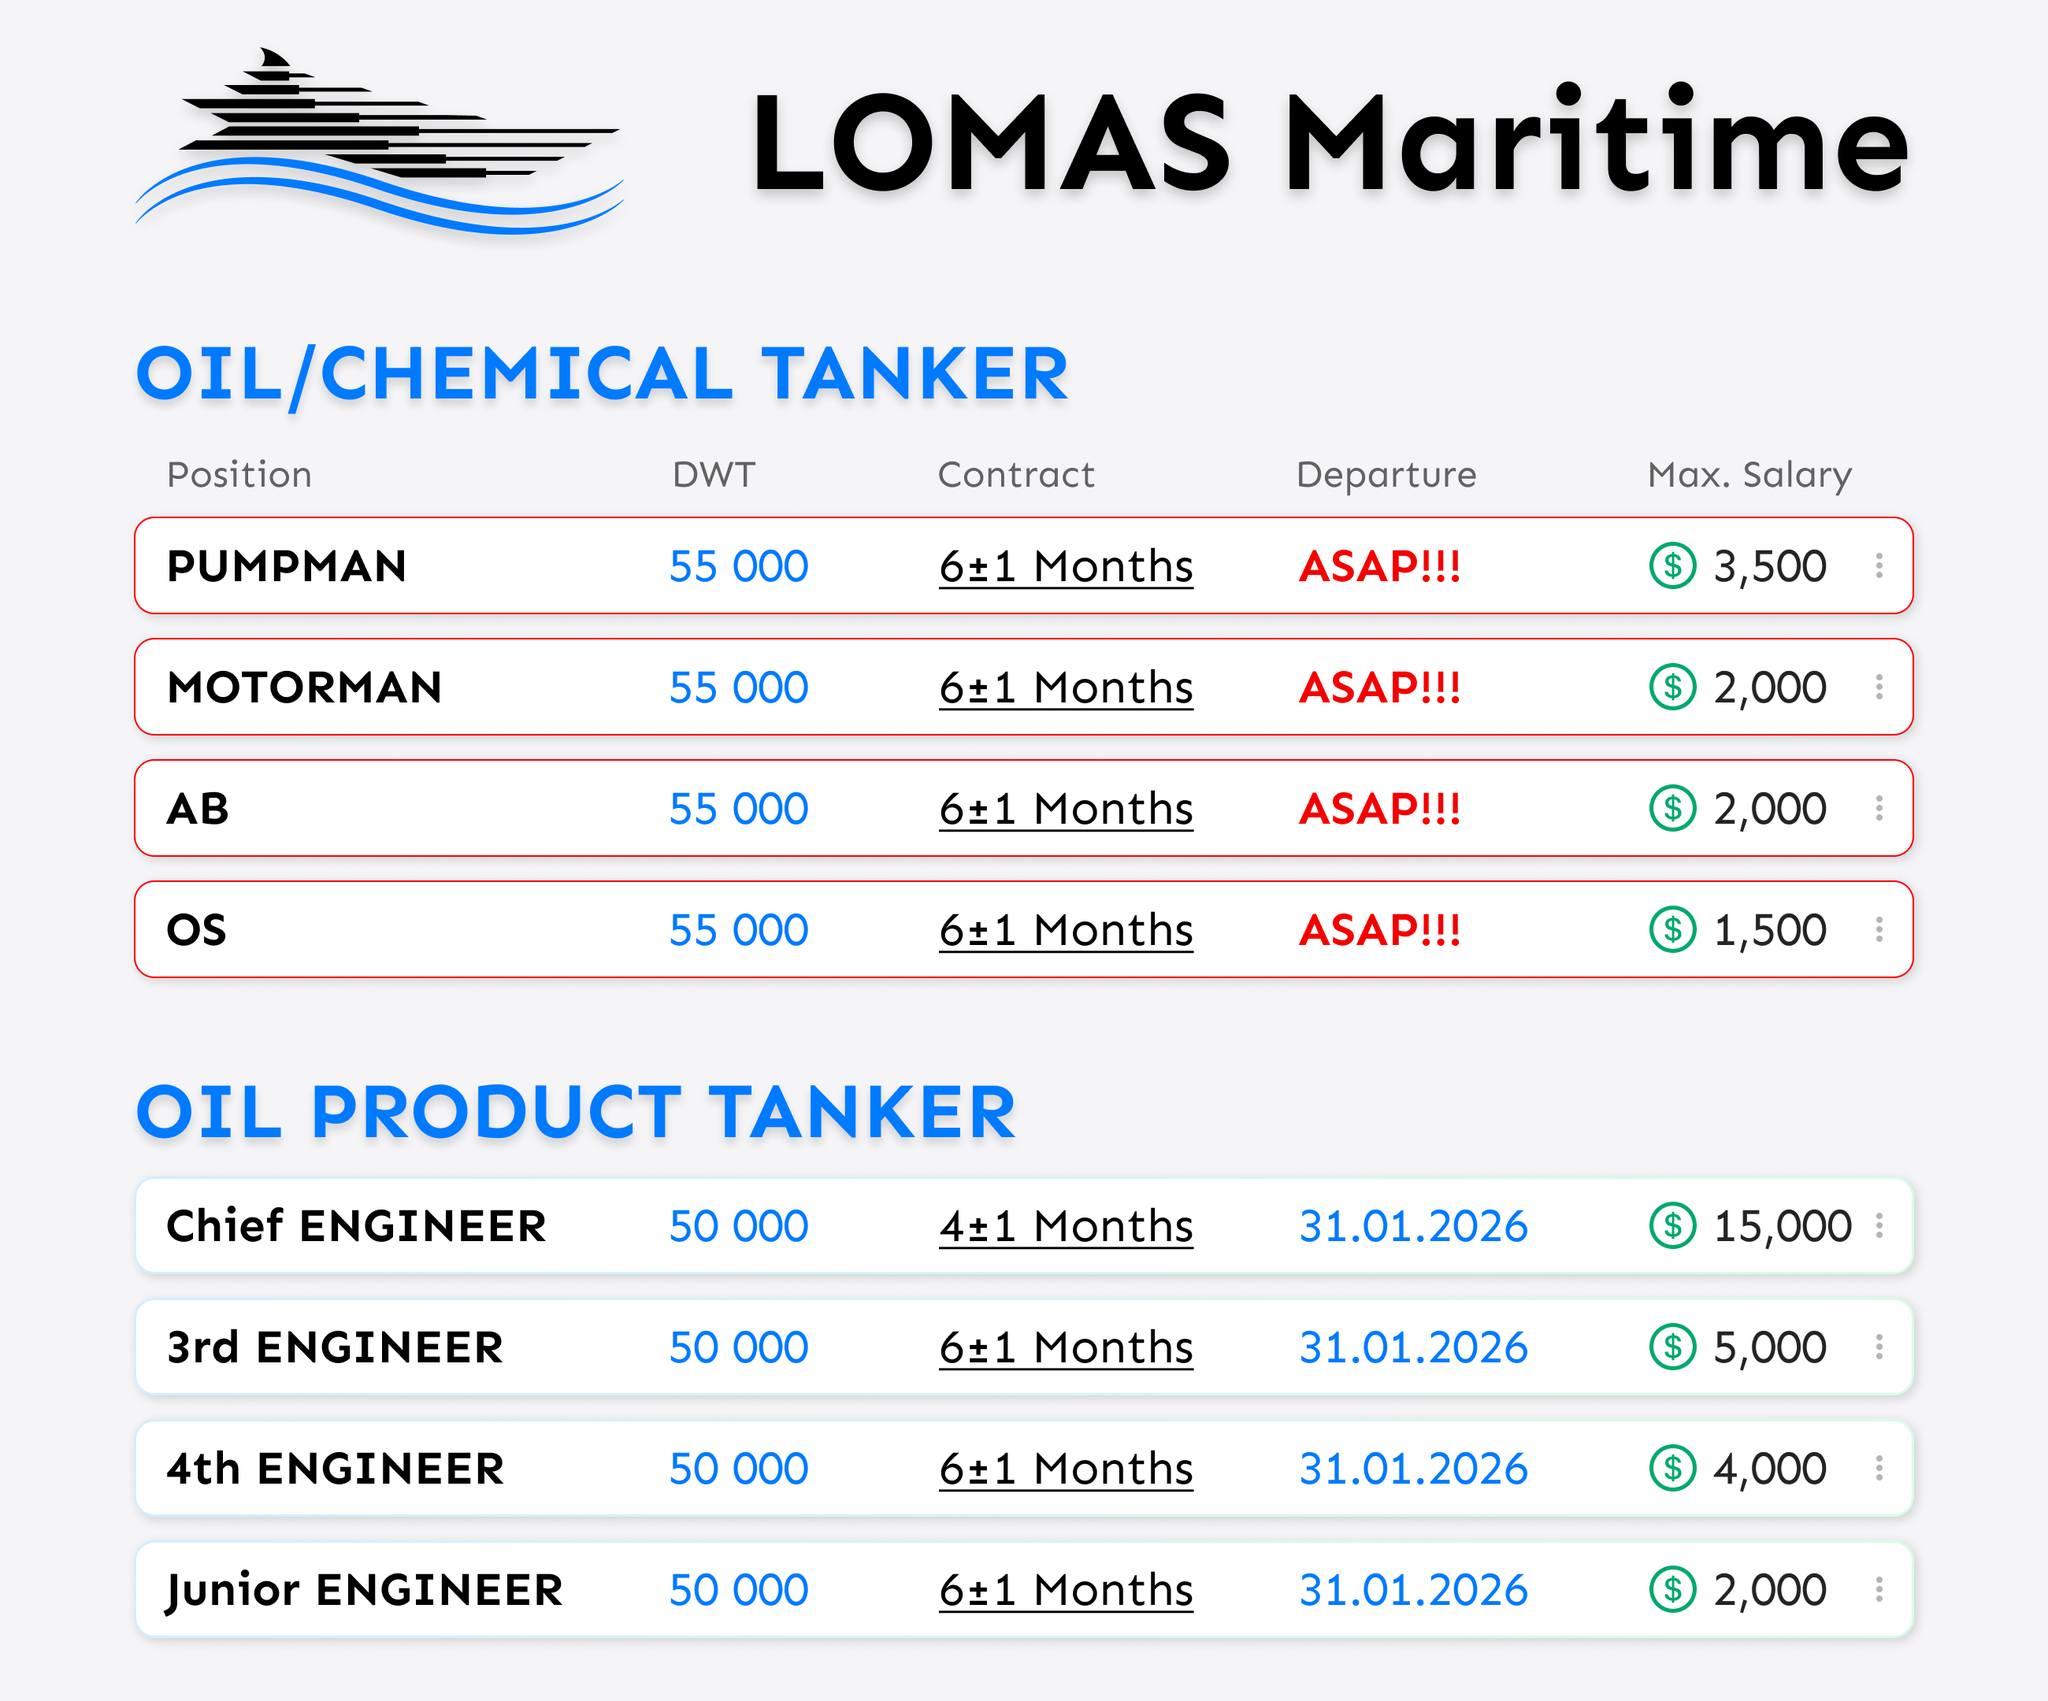Click the OIL PRODUCT TANKER heading
Image resolution: width=2048 pixels, height=1701 pixels.
coord(576,1112)
